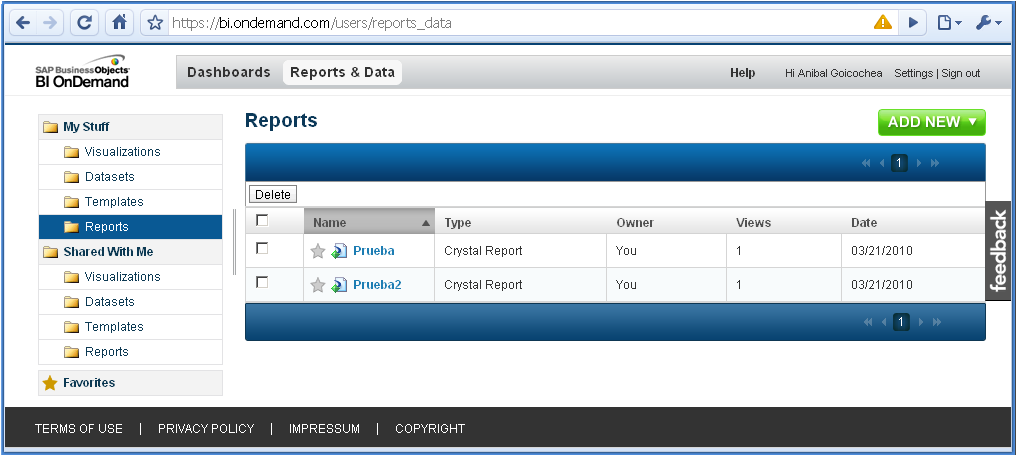The image size is (1019, 456).
Task: Mark Prueba report as favorite star
Action: click(318, 251)
